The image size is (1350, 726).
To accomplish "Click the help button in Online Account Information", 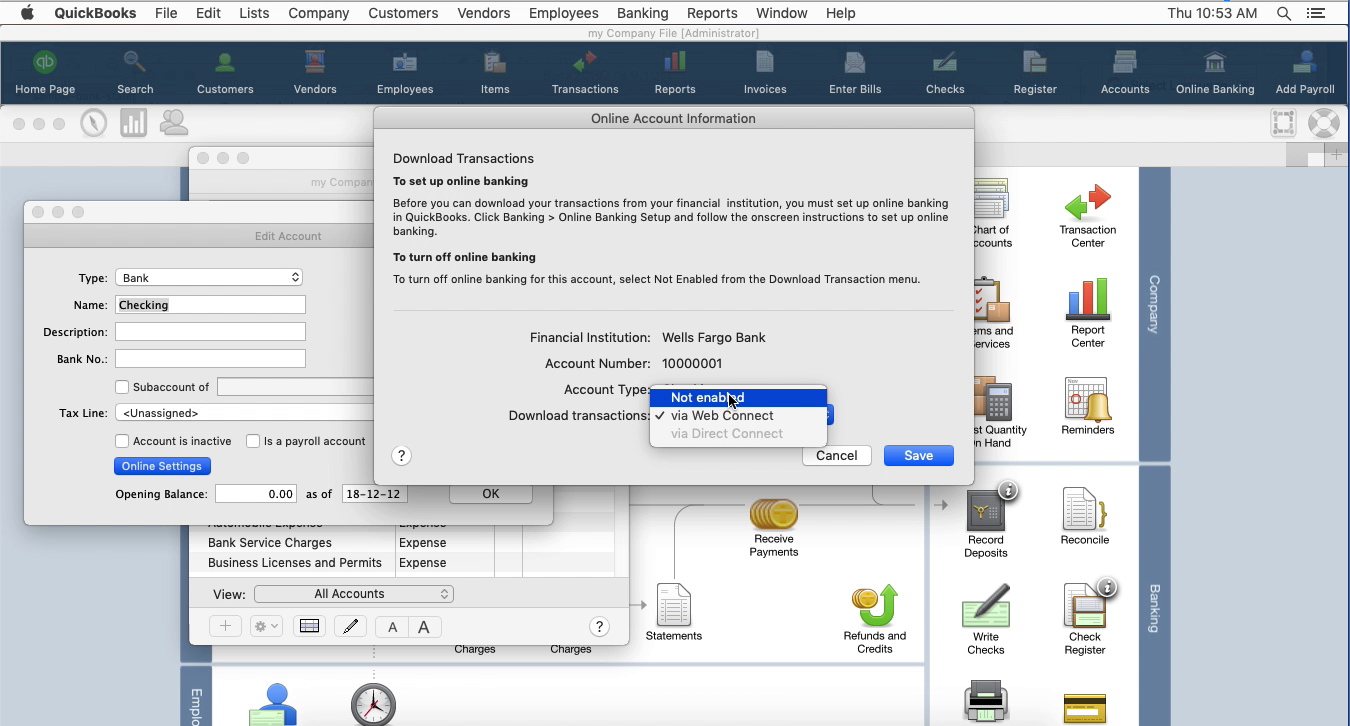I will point(401,456).
